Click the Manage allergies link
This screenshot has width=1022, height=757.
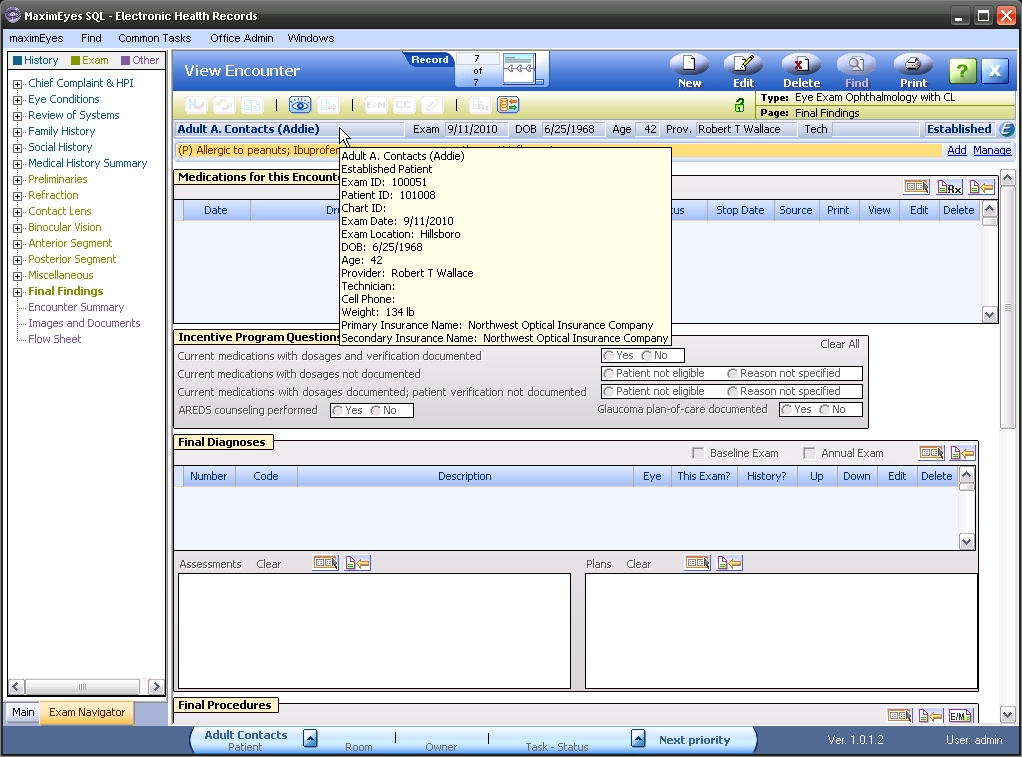tap(992, 150)
